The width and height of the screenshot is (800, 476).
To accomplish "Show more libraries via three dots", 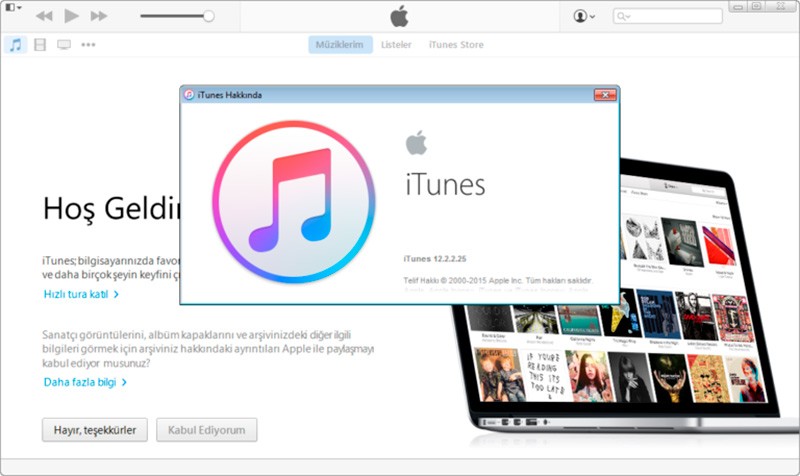I will [x=88, y=45].
